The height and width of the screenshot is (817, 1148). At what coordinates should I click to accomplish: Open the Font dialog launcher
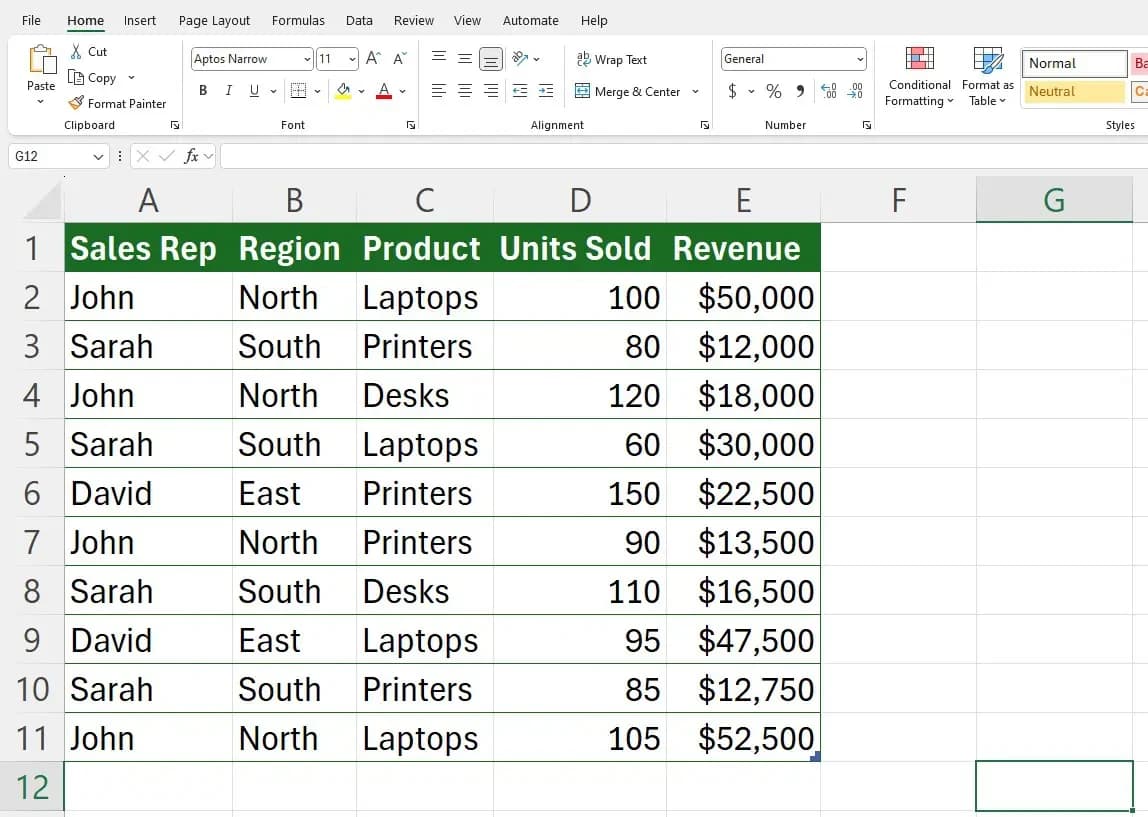coord(411,125)
